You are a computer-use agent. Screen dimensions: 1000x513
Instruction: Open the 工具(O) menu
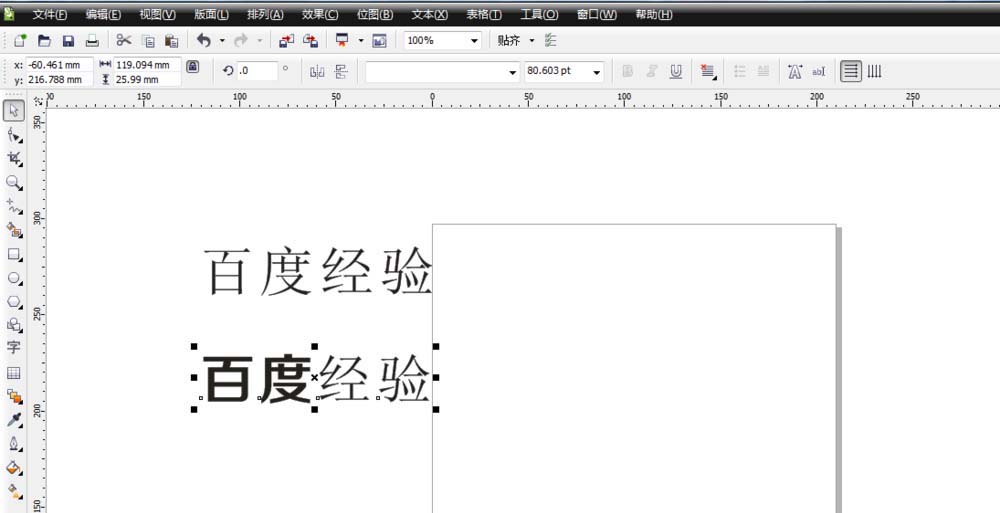tap(540, 14)
